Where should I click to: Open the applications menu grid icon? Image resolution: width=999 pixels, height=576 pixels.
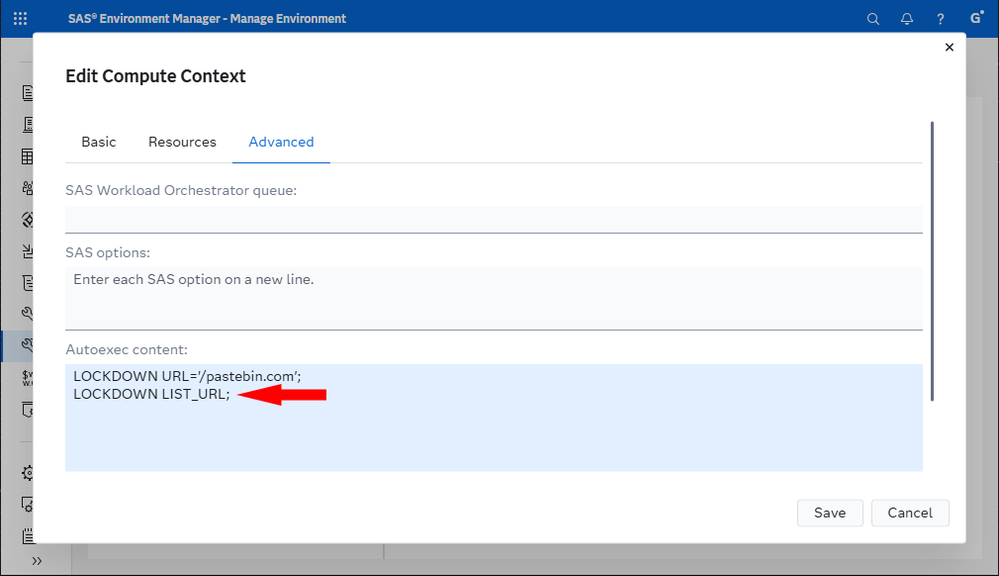20,18
